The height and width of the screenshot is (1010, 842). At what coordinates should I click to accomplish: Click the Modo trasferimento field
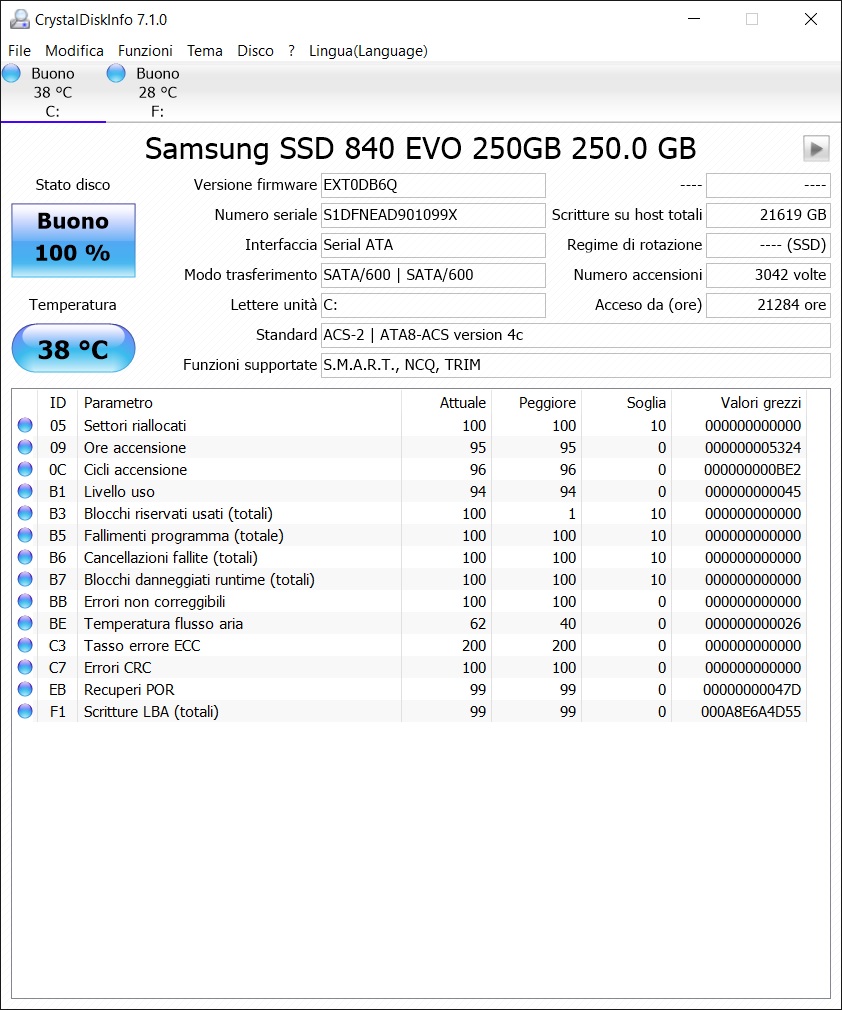click(433, 275)
